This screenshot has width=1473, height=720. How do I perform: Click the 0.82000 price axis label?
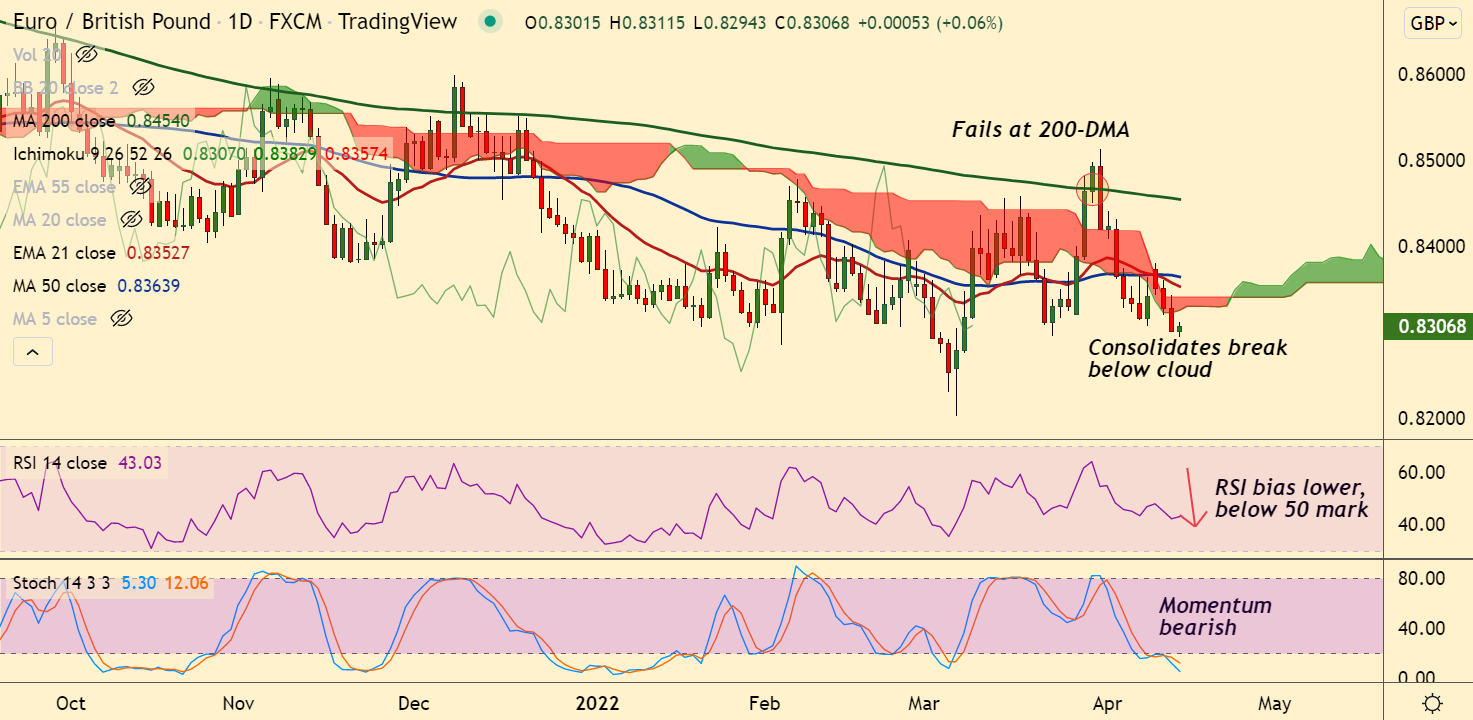tap(1433, 418)
